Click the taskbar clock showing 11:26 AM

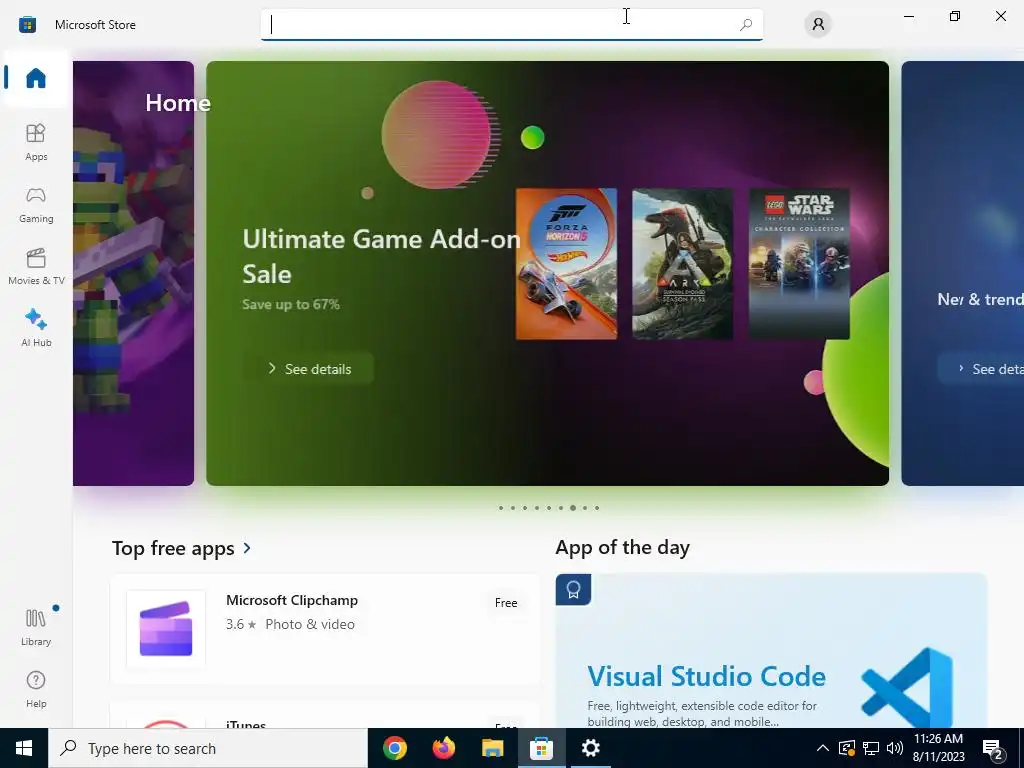938,748
